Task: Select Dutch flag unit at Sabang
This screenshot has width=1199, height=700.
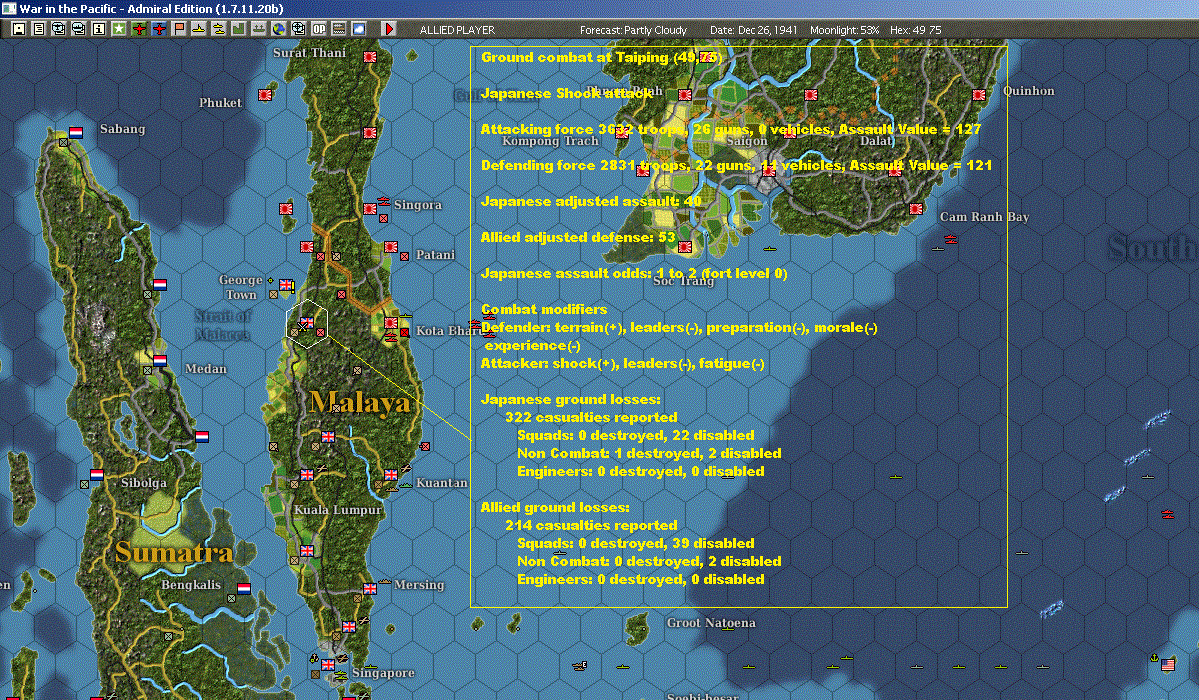Action: [76, 132]
